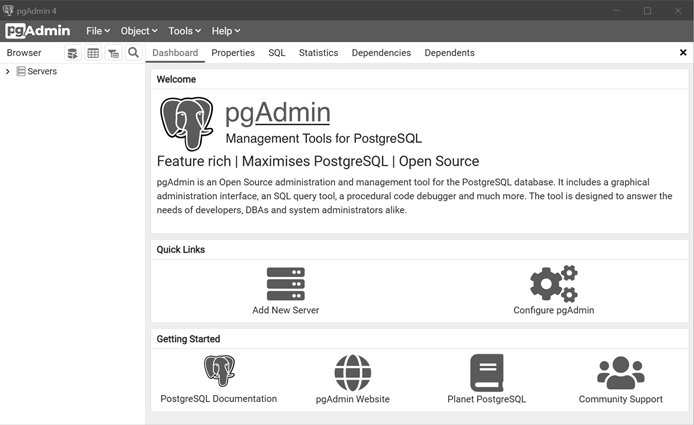
Task: Switch to the Properties tab
Action: tap(233, 53)
